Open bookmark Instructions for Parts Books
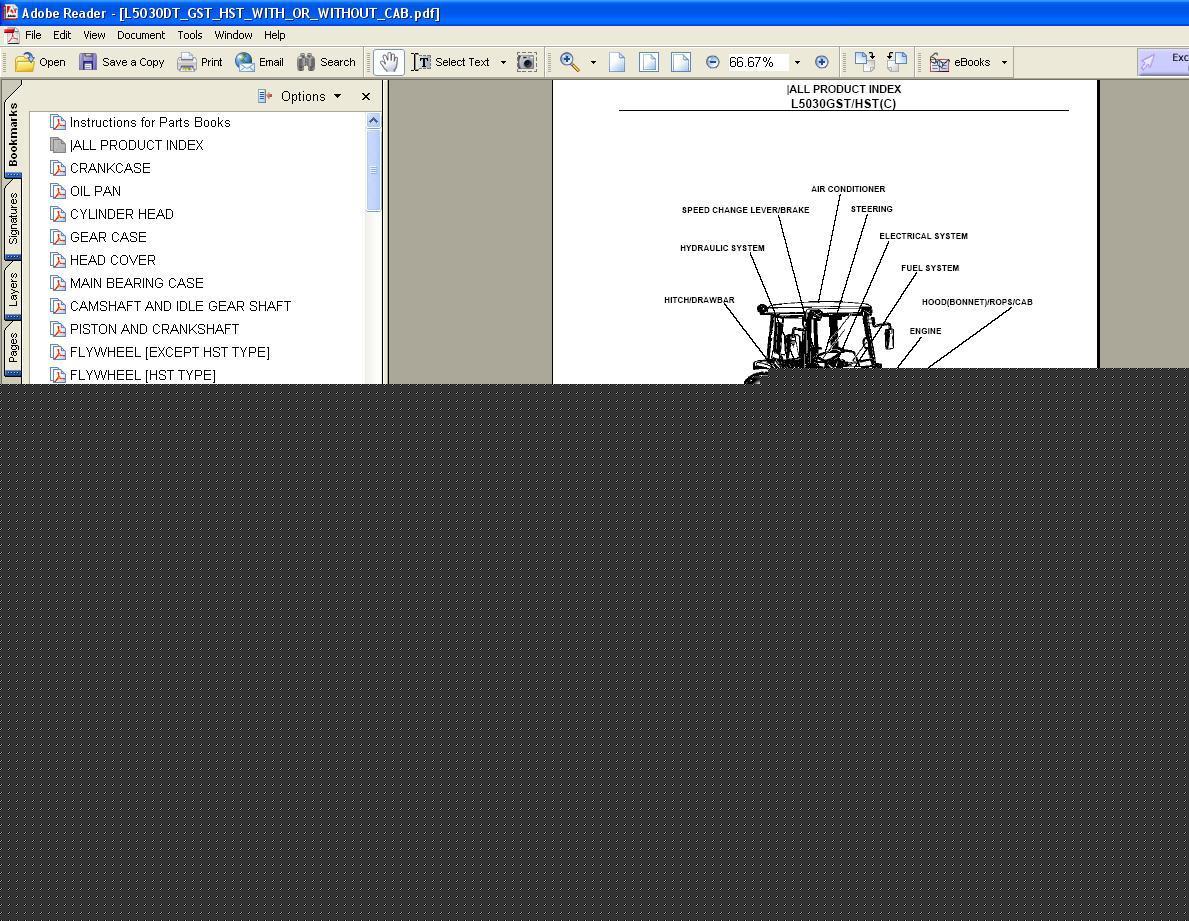The image size is (1189, 921). click(x=150, y=123)
